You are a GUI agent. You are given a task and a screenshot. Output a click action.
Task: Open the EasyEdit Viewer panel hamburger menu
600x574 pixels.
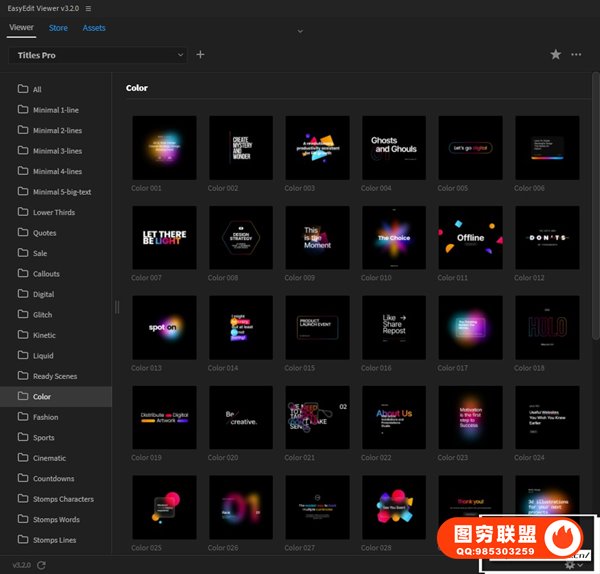pyautogui.click(x=89, y=9)
